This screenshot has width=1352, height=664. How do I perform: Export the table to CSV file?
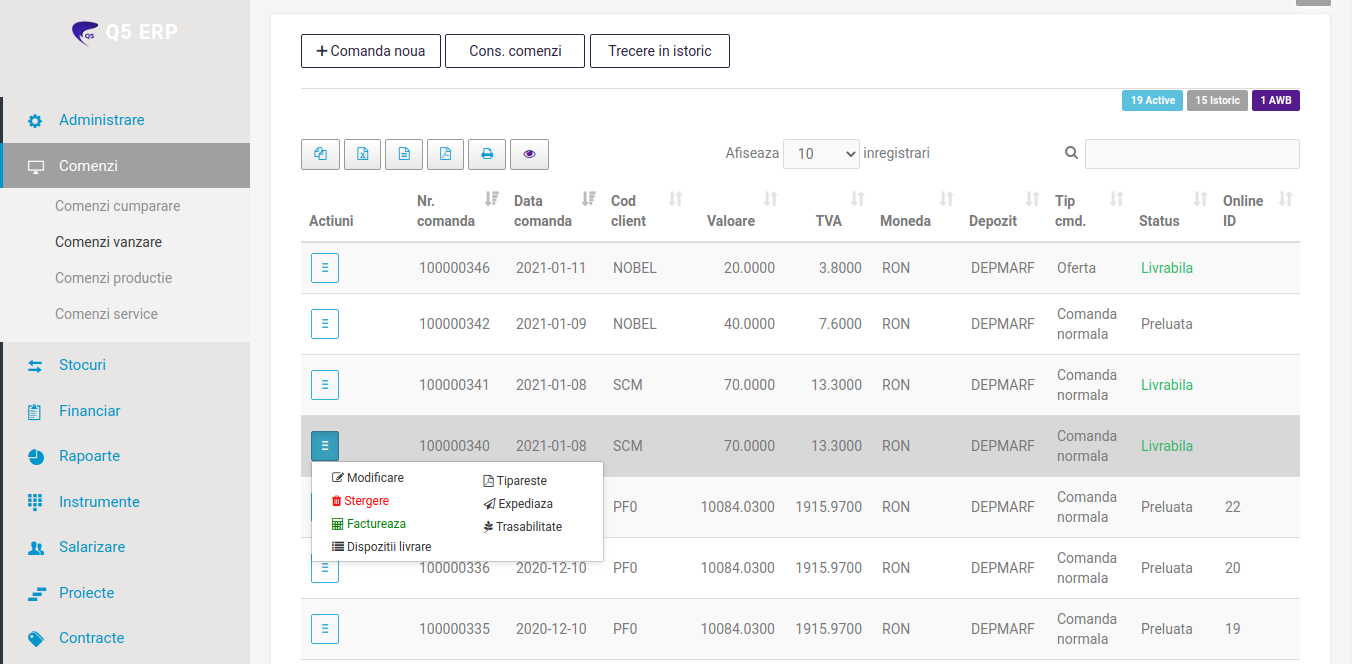pos(404,154)
